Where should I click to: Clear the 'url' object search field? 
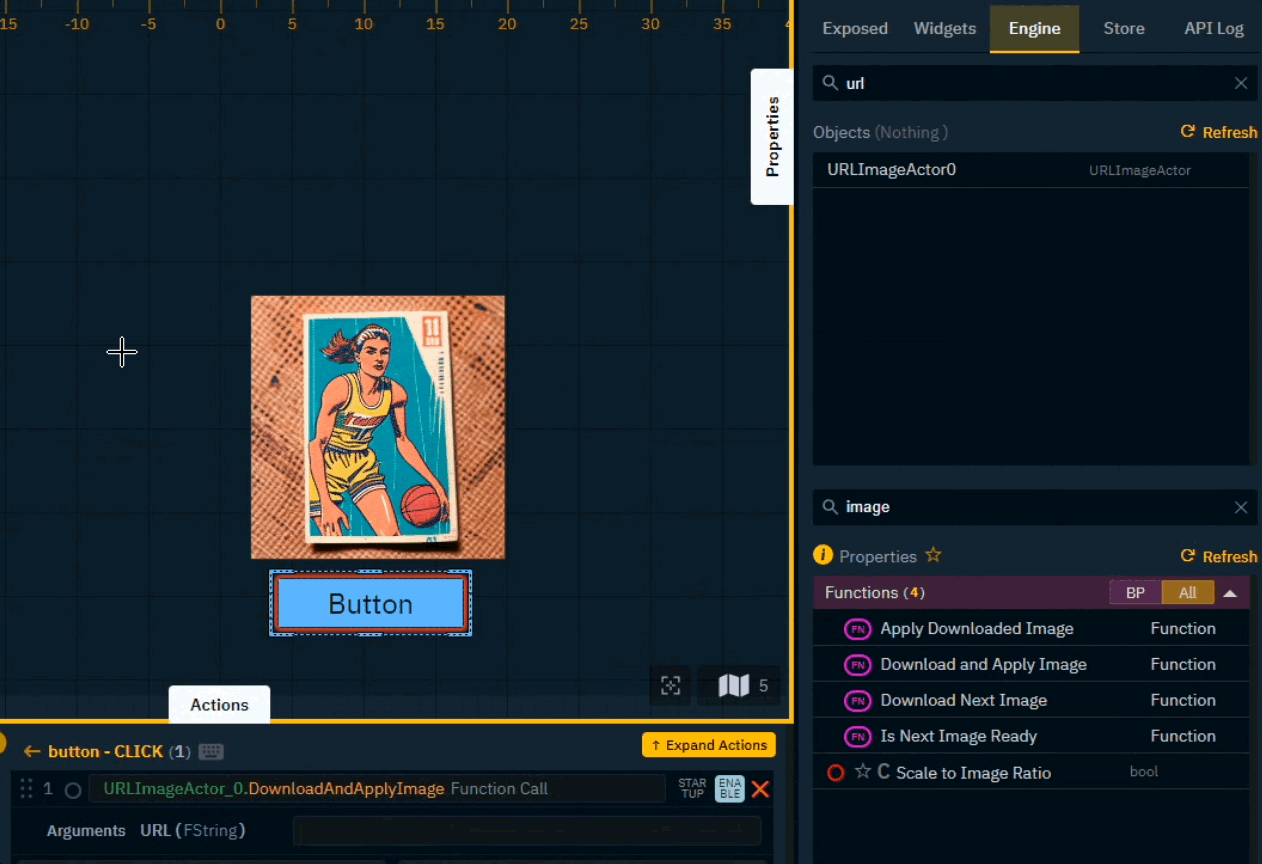pyautogui.click(x=1241, y=84)
